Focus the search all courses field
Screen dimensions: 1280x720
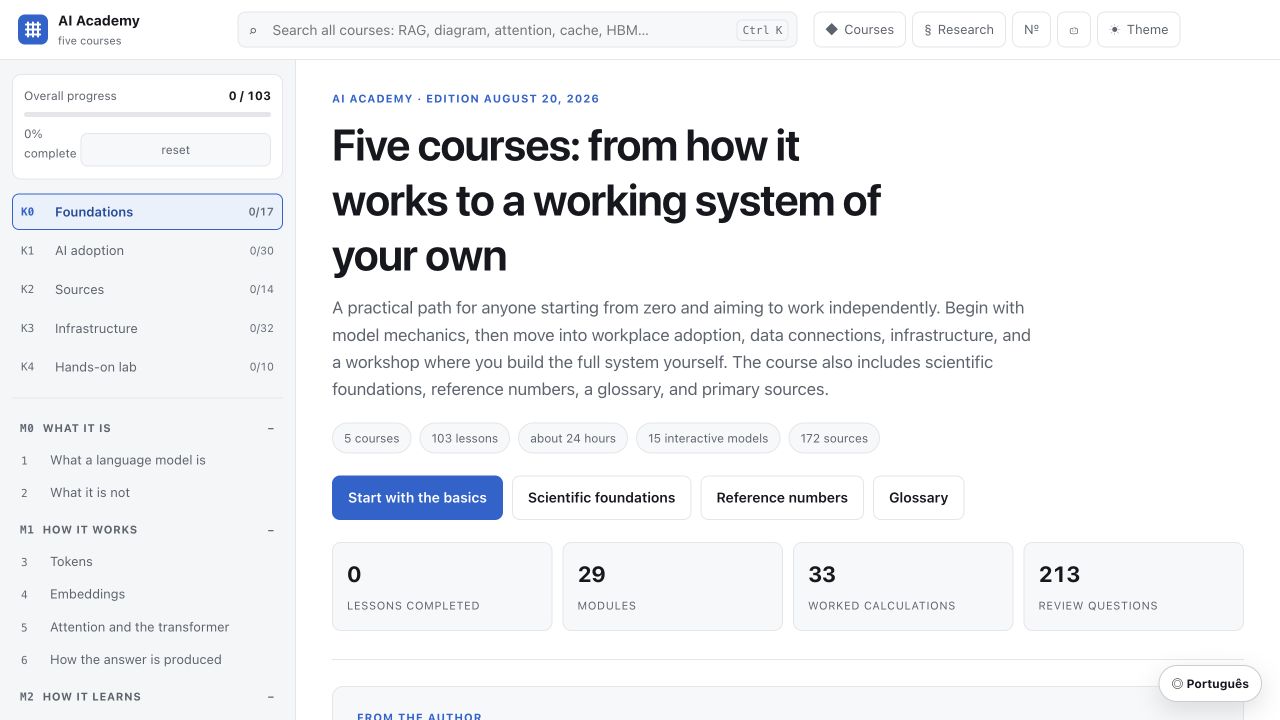coord(517,30)
